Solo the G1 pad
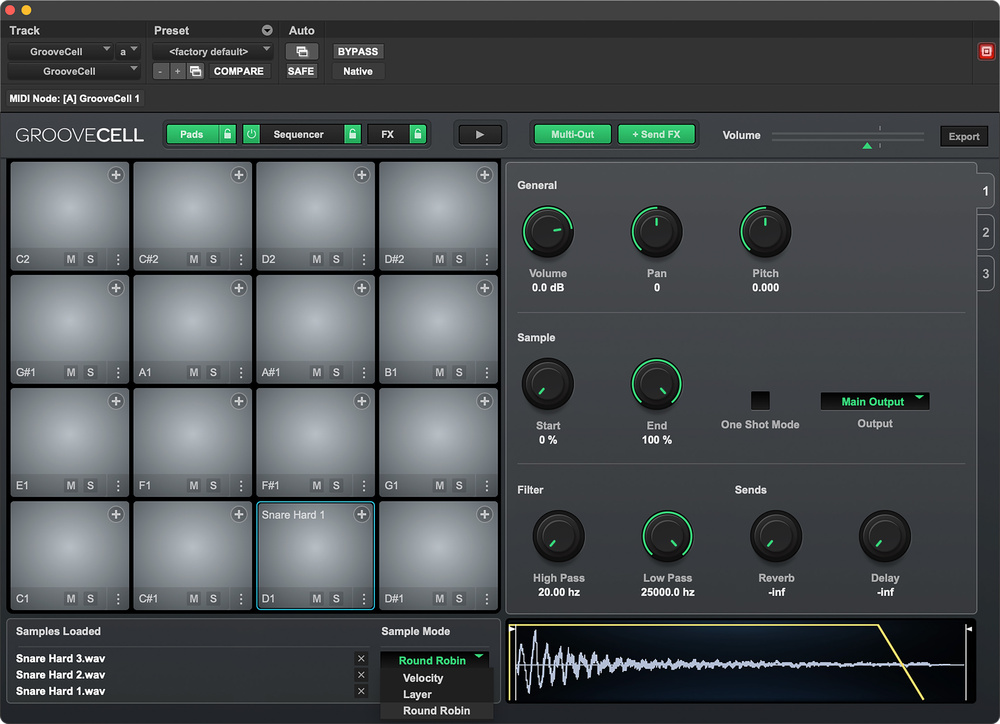The image size is (1000, 724). (459, 486)
